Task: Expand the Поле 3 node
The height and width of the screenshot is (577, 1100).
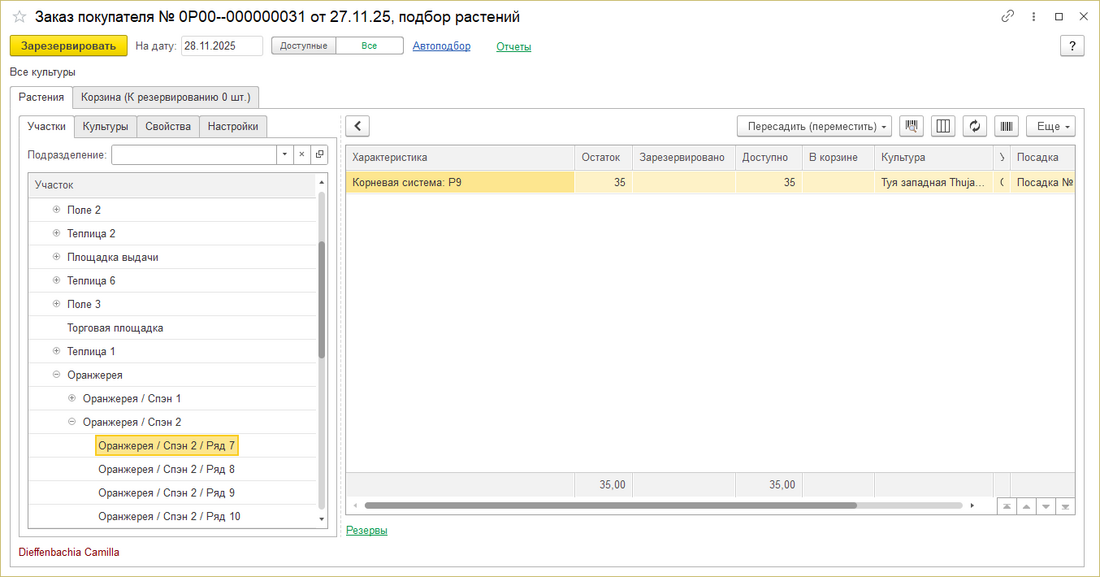Action: [56, 304]
